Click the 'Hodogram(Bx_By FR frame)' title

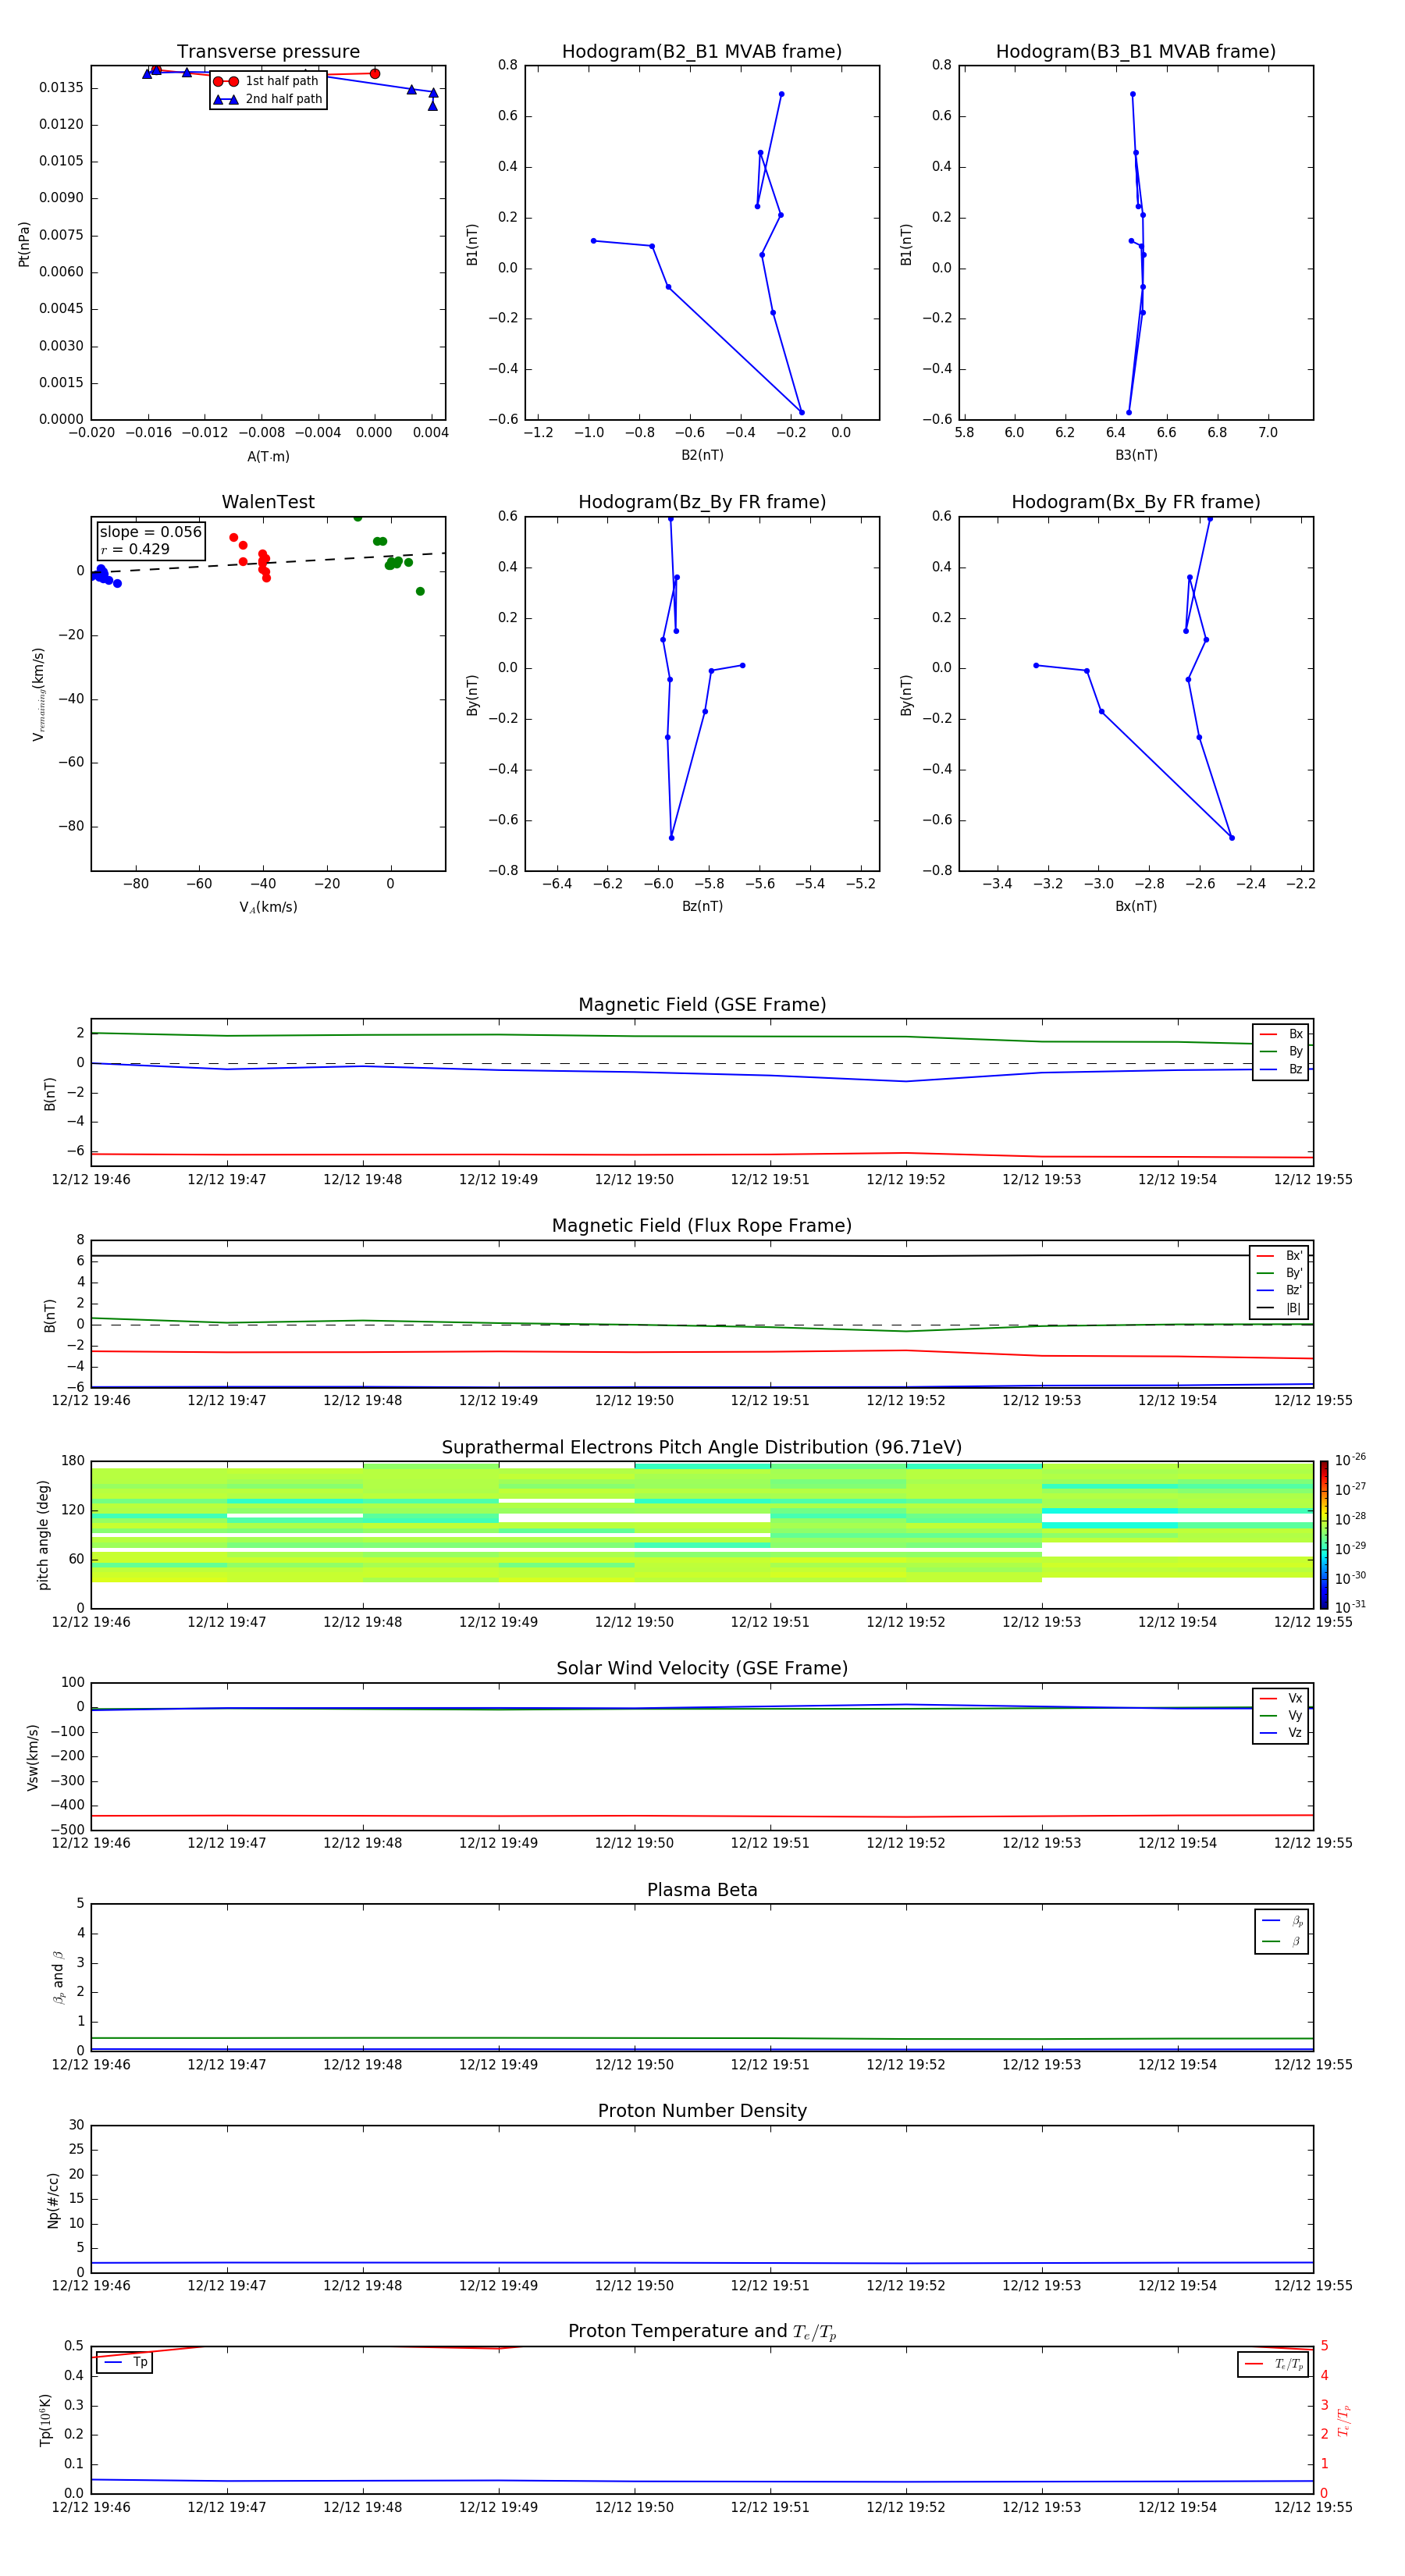coord(1136,502)
